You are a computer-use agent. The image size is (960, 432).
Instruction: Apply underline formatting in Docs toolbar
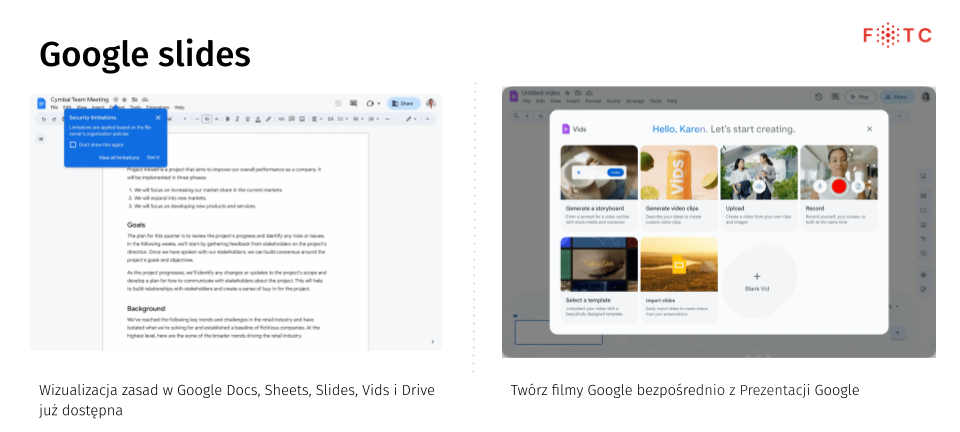(247, 119)
